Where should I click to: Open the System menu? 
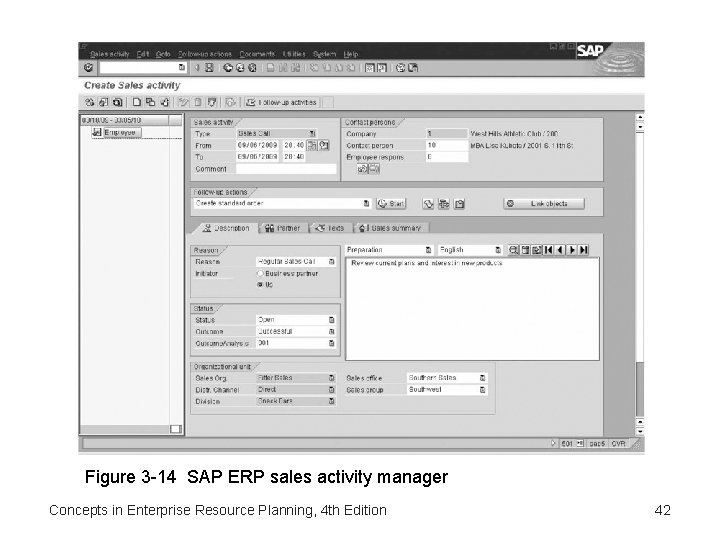[325, 54]
